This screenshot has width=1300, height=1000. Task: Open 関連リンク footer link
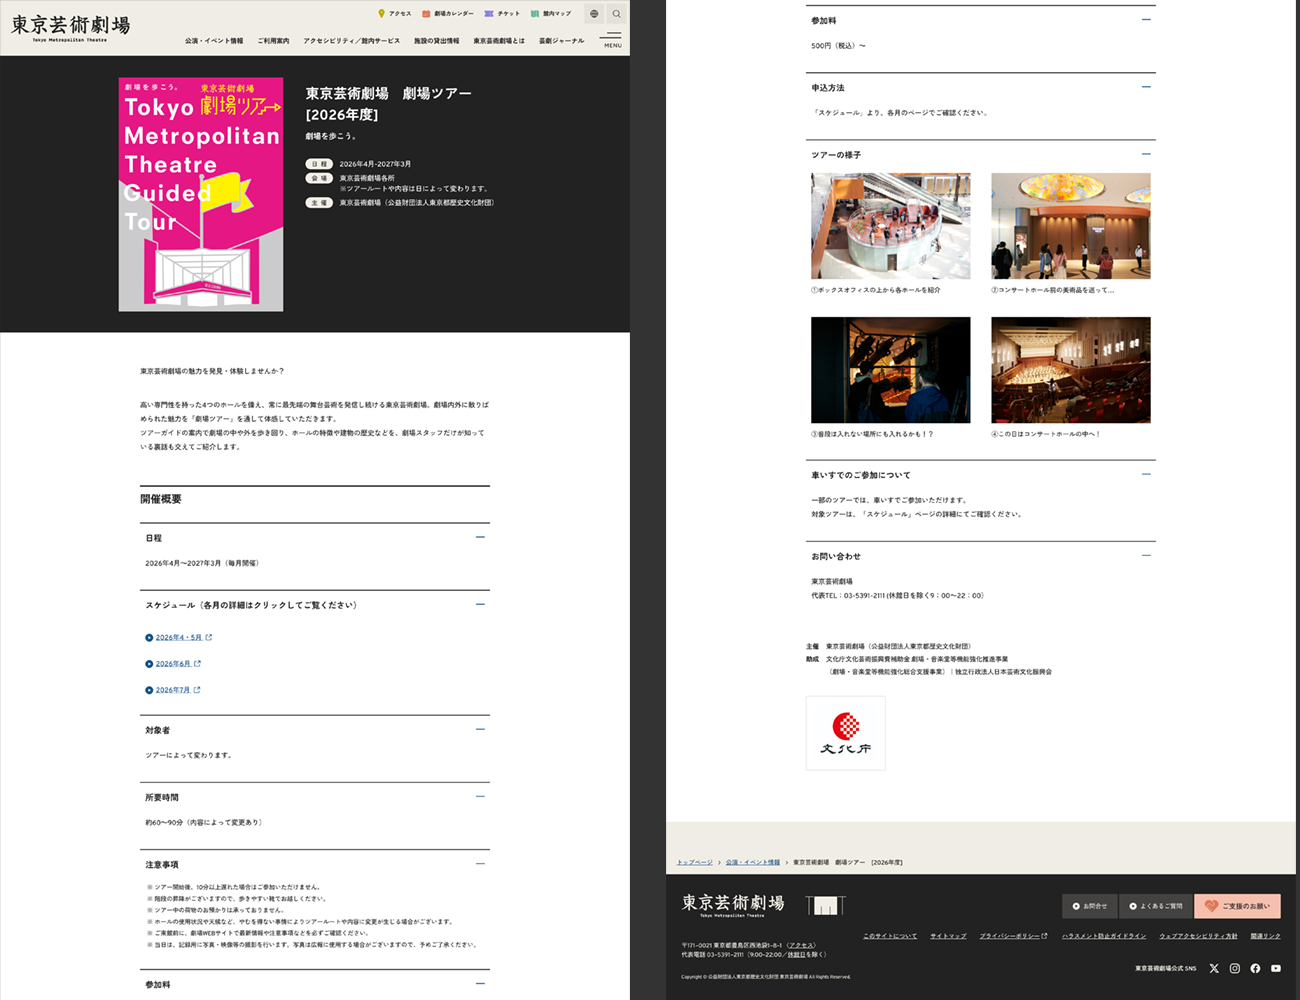(1265, 936)
